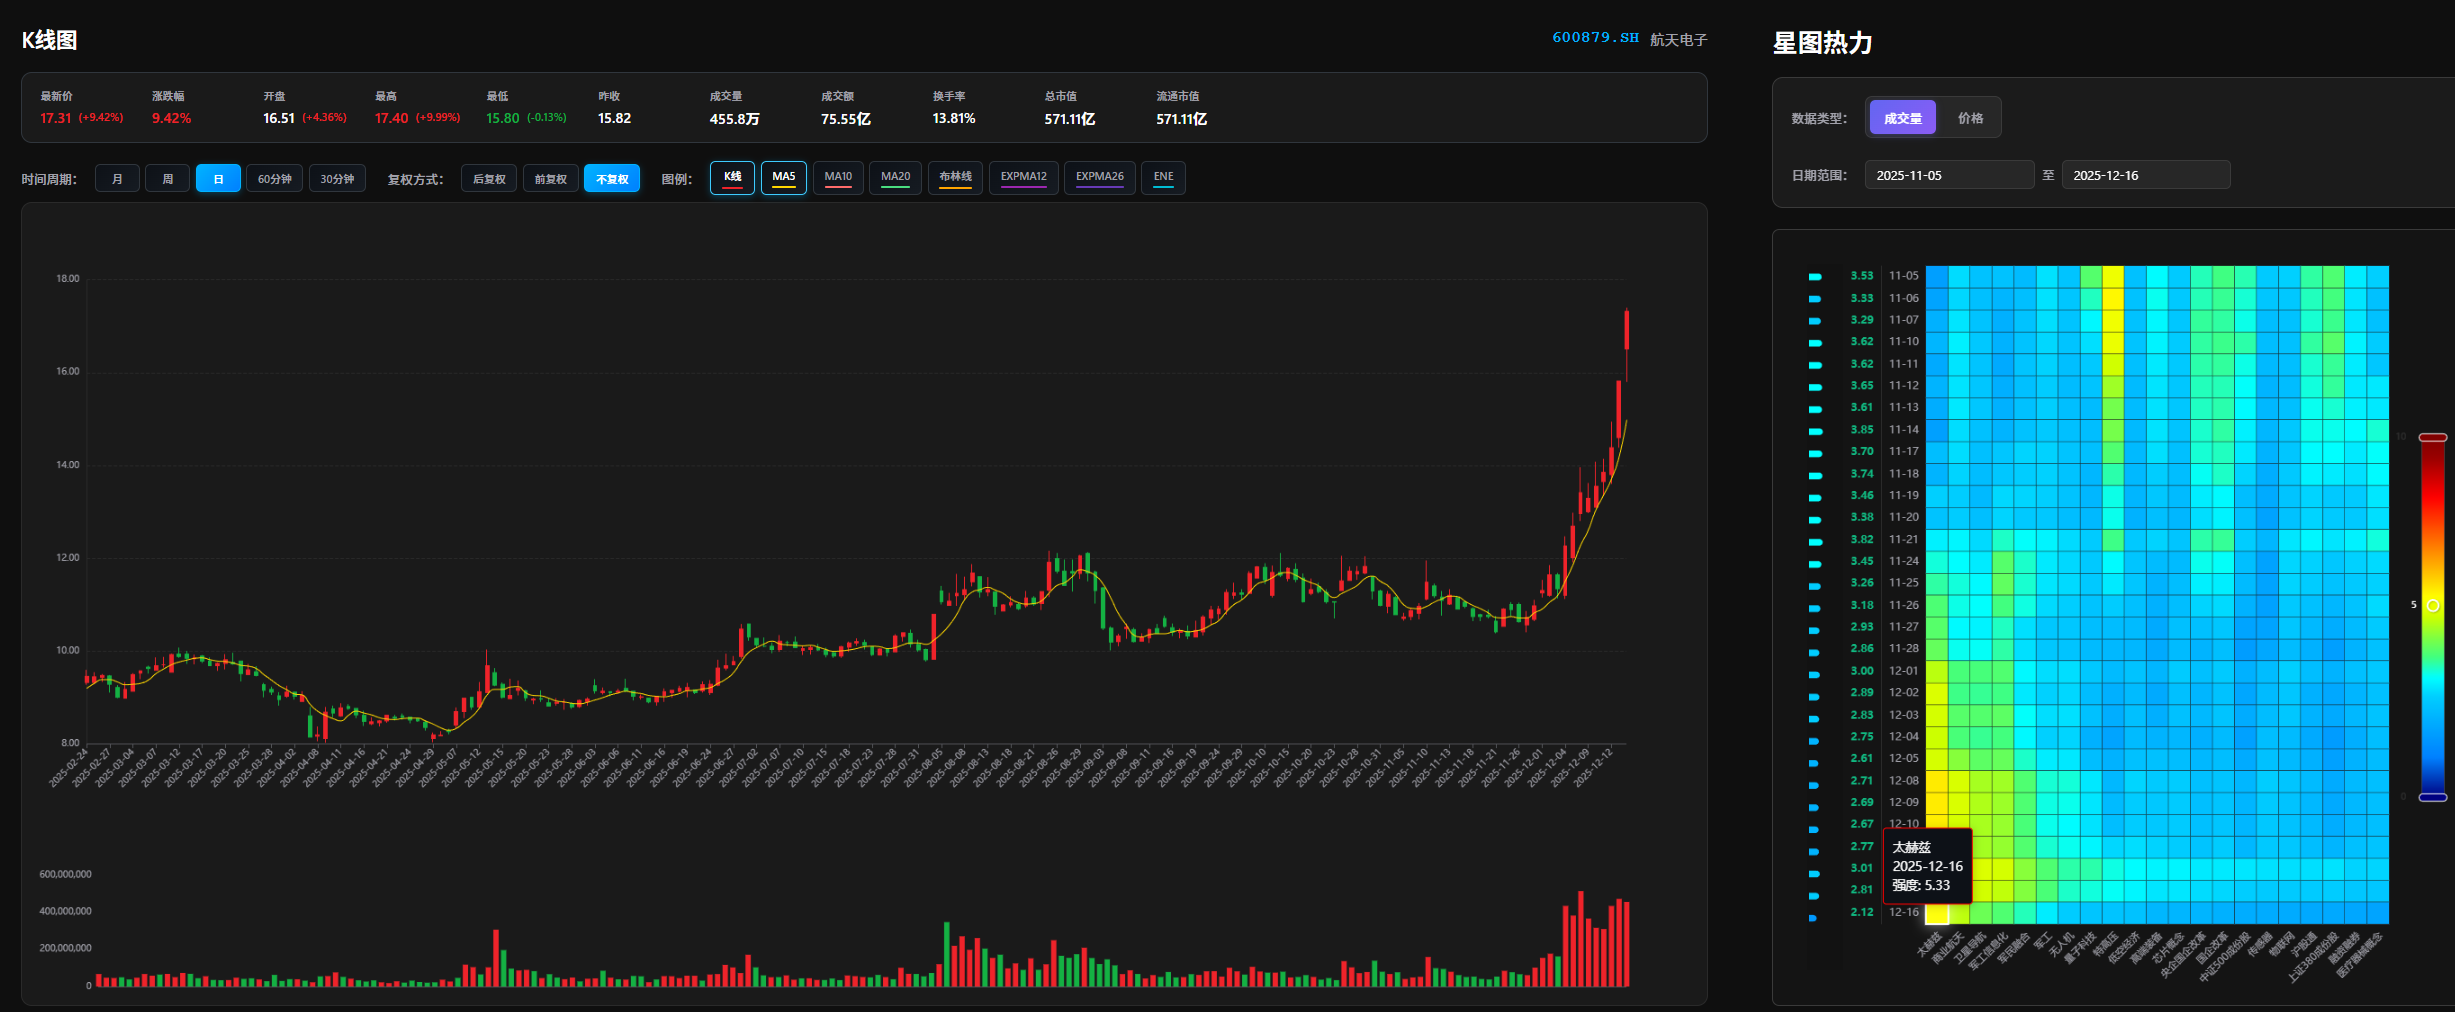Select the 不复权 adjustment option

(x=612, y=179)
